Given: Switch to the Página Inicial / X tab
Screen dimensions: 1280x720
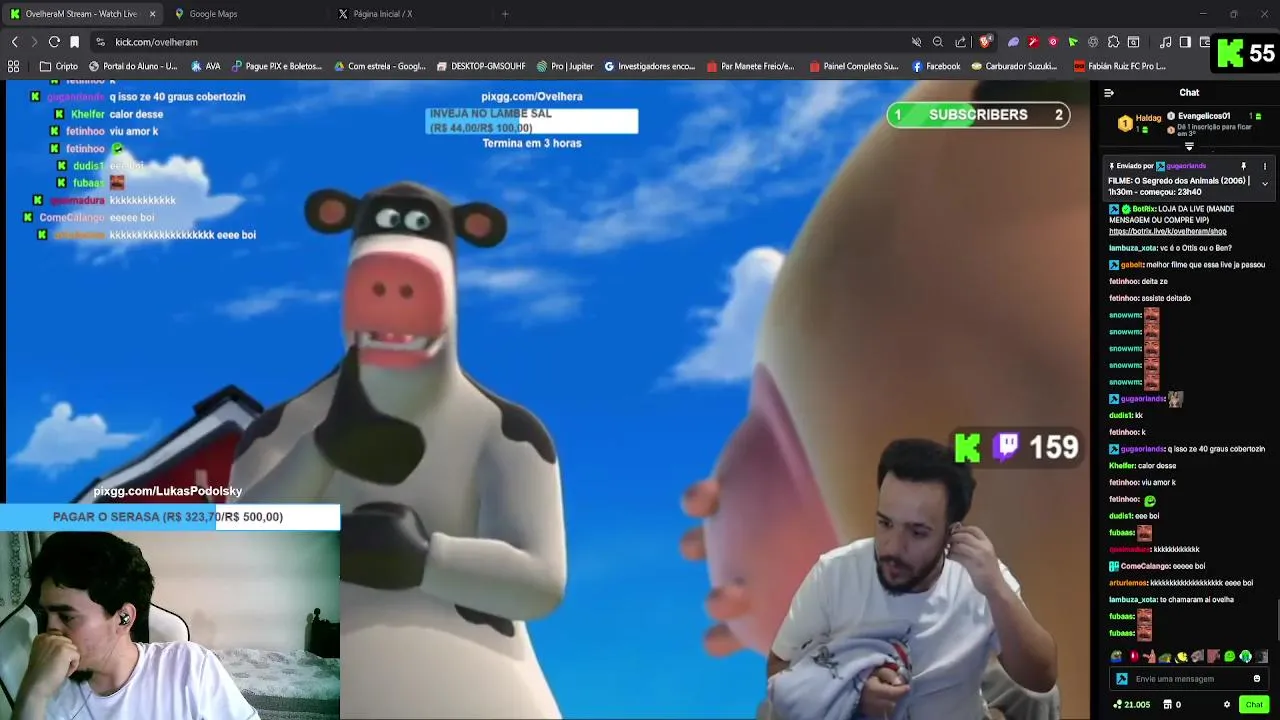Looking at the screenshot, I should click(410, 14).
